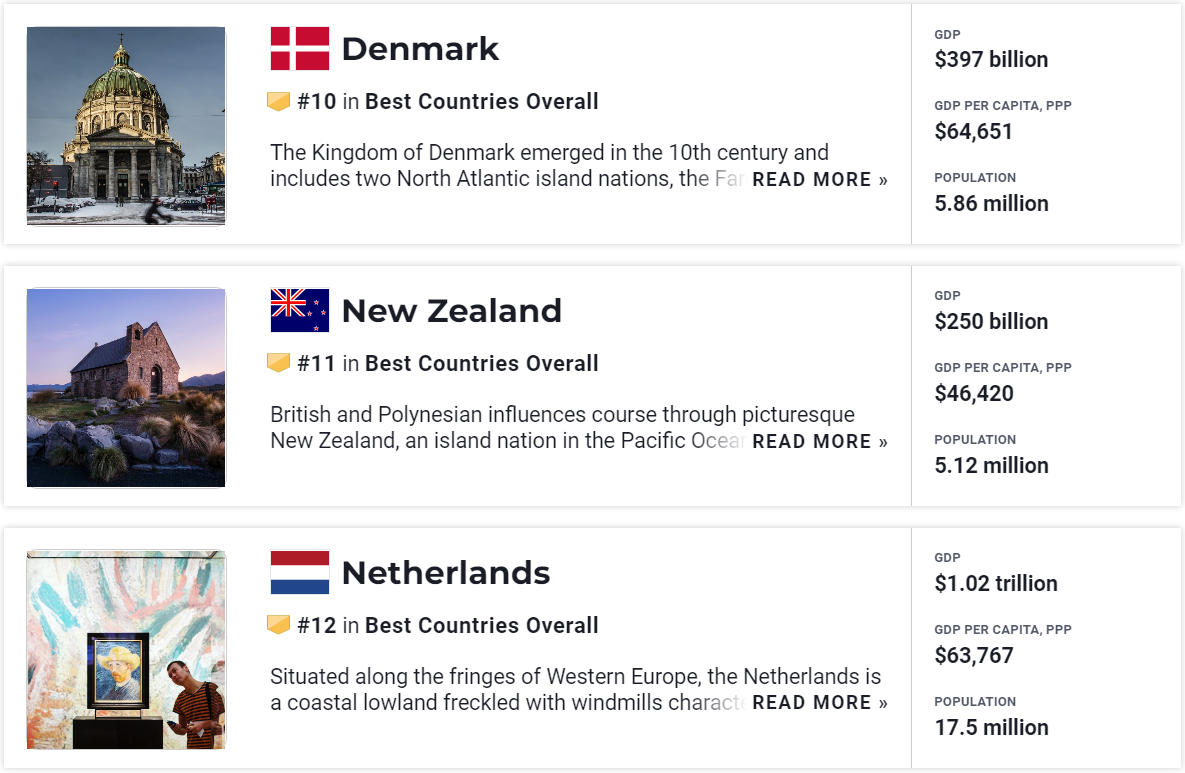This screenshot has width=1185, height=773.
Task: Select Denmark's #10 in Best Countries Overall link
Action: pos(448,101)
